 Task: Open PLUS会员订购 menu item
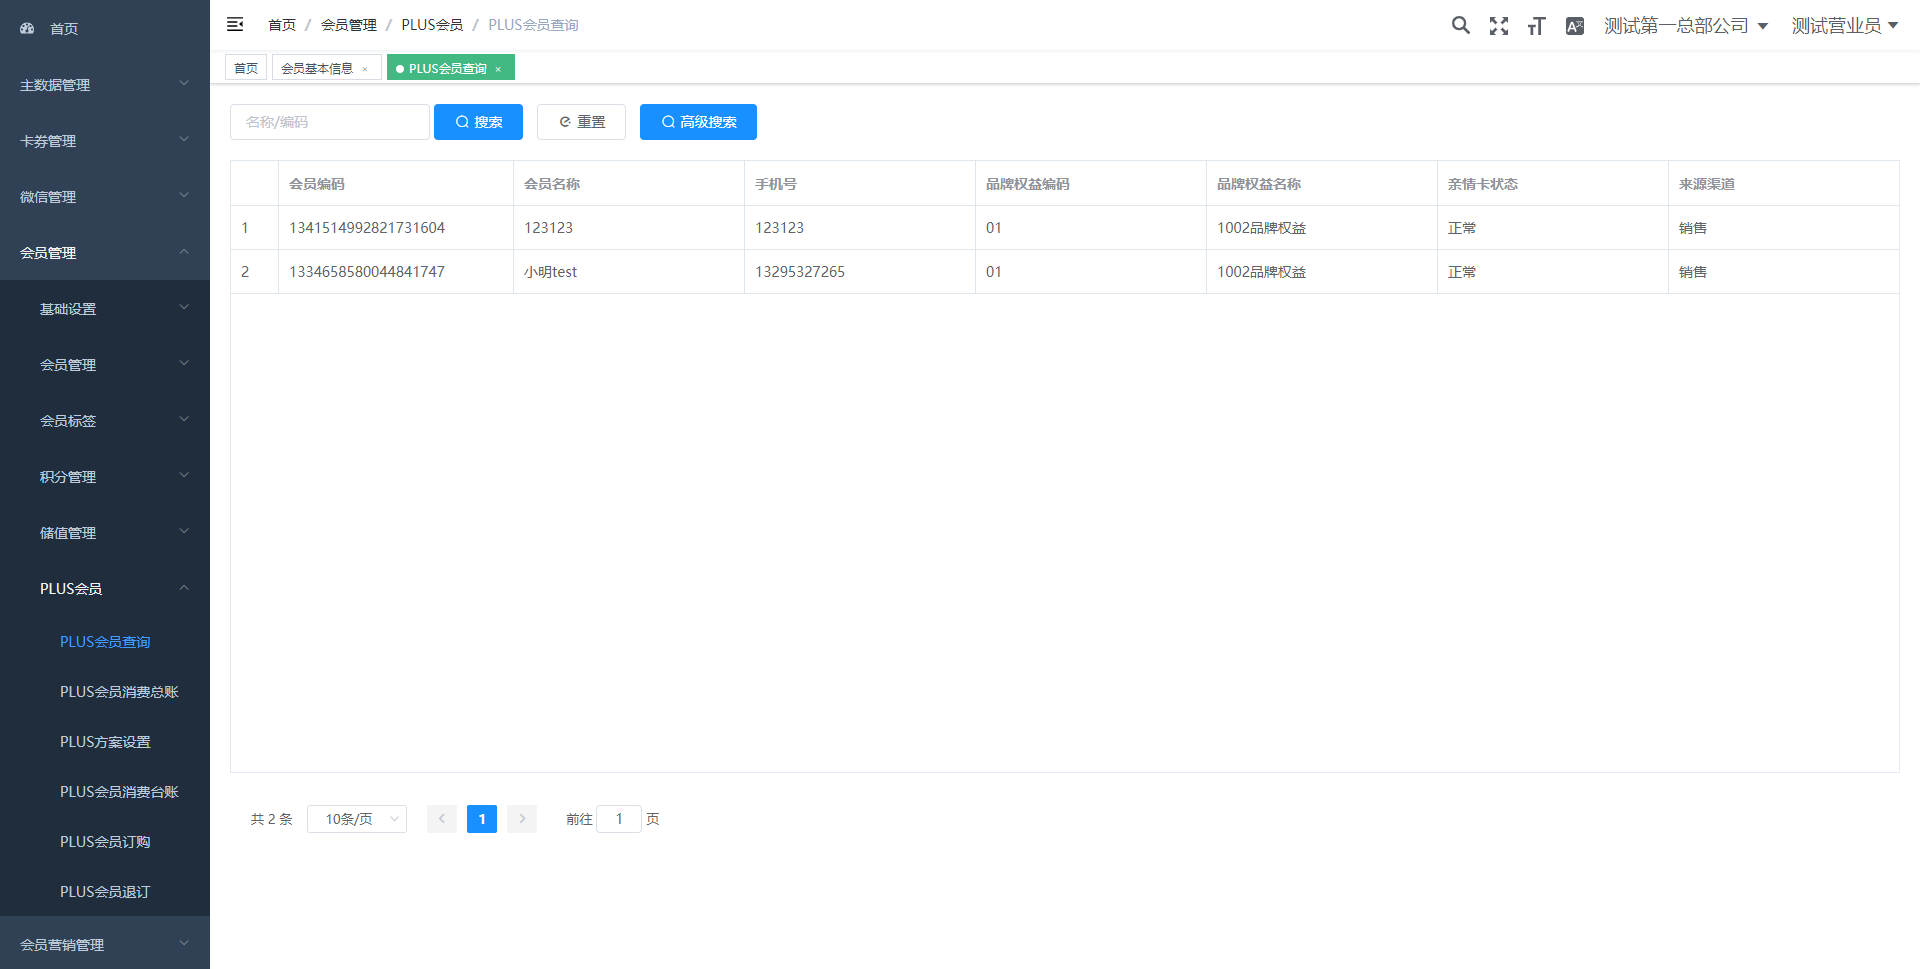(105, 842)
